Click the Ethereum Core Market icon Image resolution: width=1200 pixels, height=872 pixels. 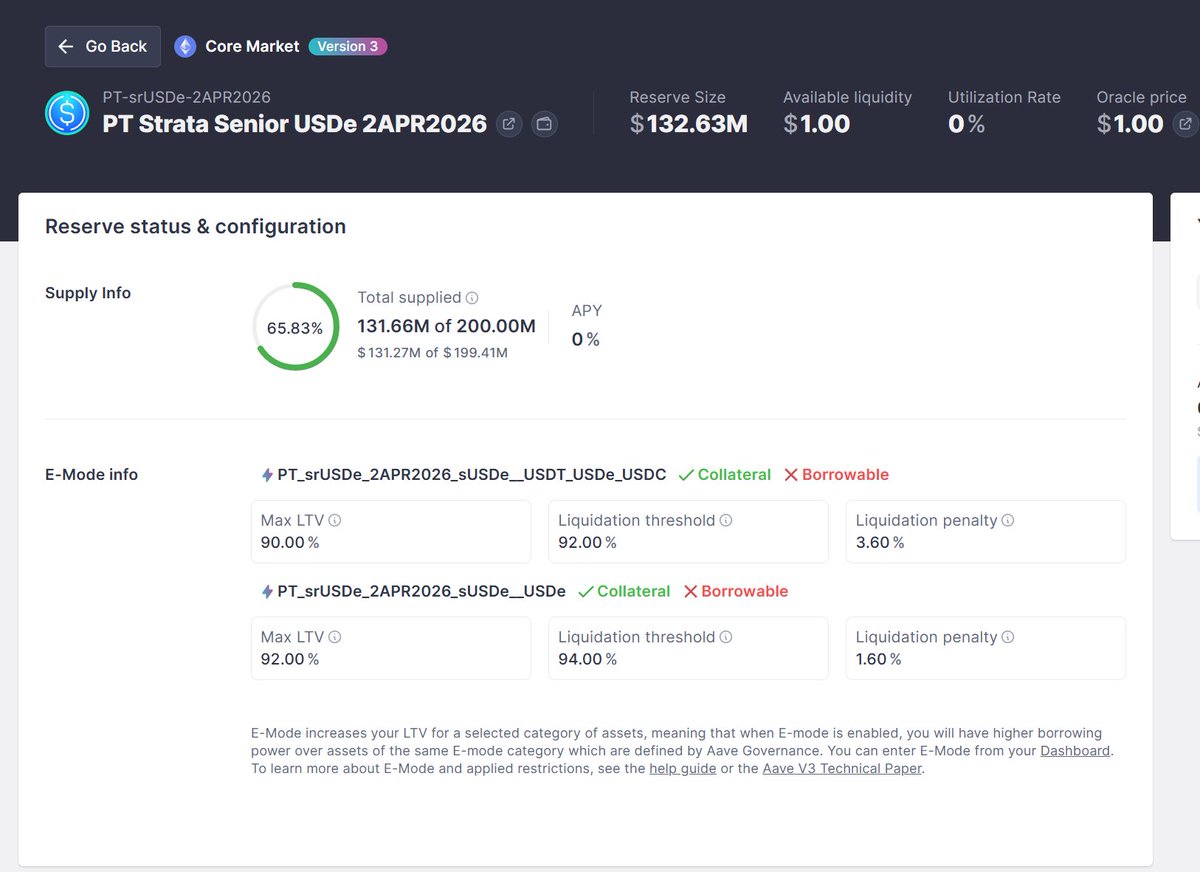[x=185, y=46]
